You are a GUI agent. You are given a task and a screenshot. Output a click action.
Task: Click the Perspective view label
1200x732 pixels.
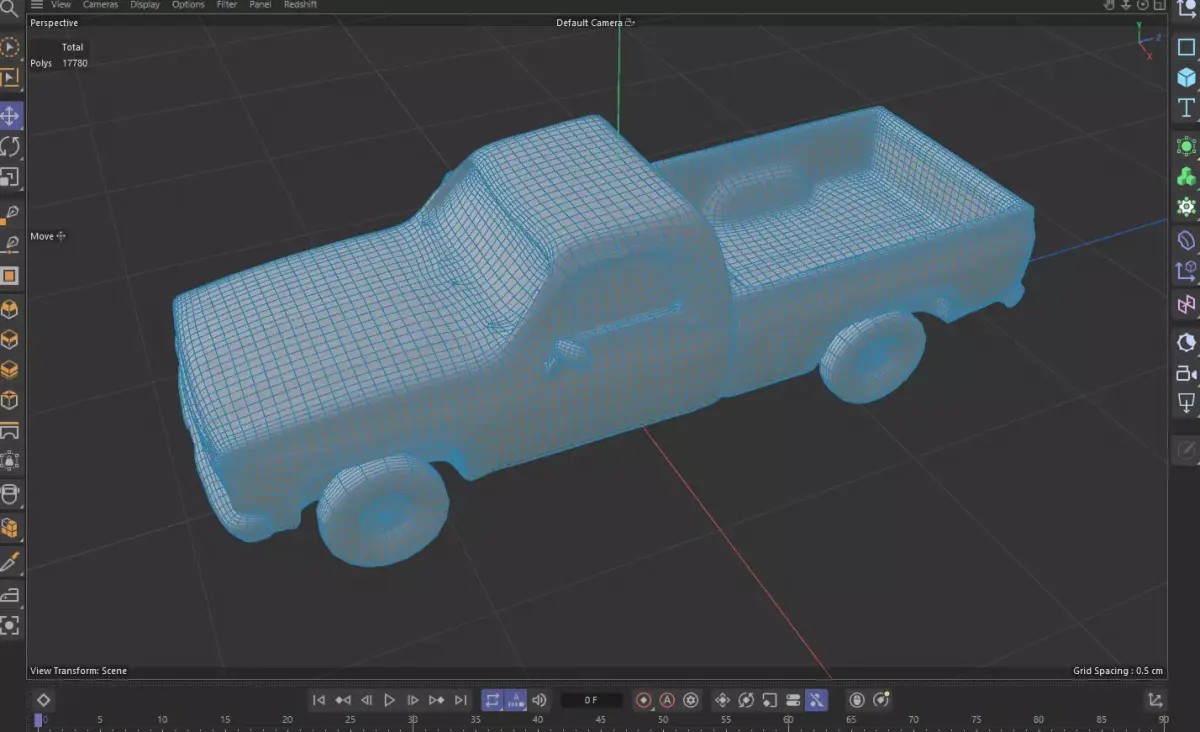54,22
